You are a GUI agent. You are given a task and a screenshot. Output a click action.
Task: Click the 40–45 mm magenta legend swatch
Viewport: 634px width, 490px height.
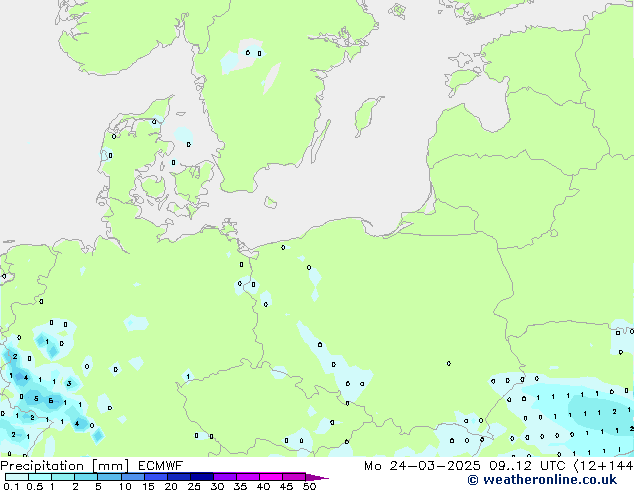coord(271,477)
